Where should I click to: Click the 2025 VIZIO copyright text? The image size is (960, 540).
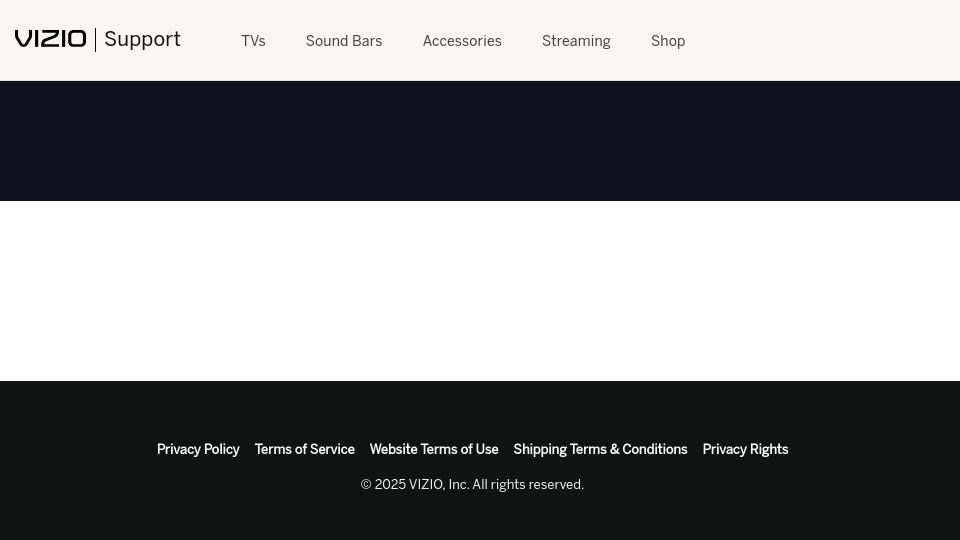[472, 484]
